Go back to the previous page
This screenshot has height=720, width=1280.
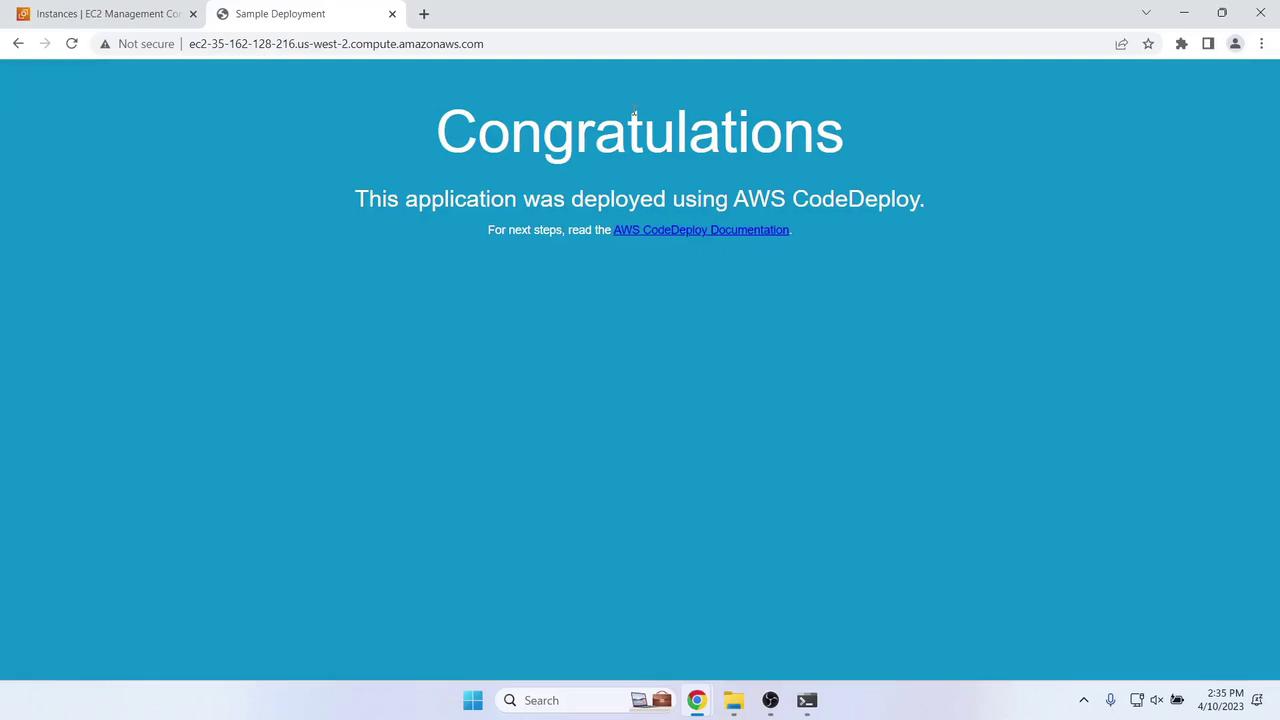(18, 44)
